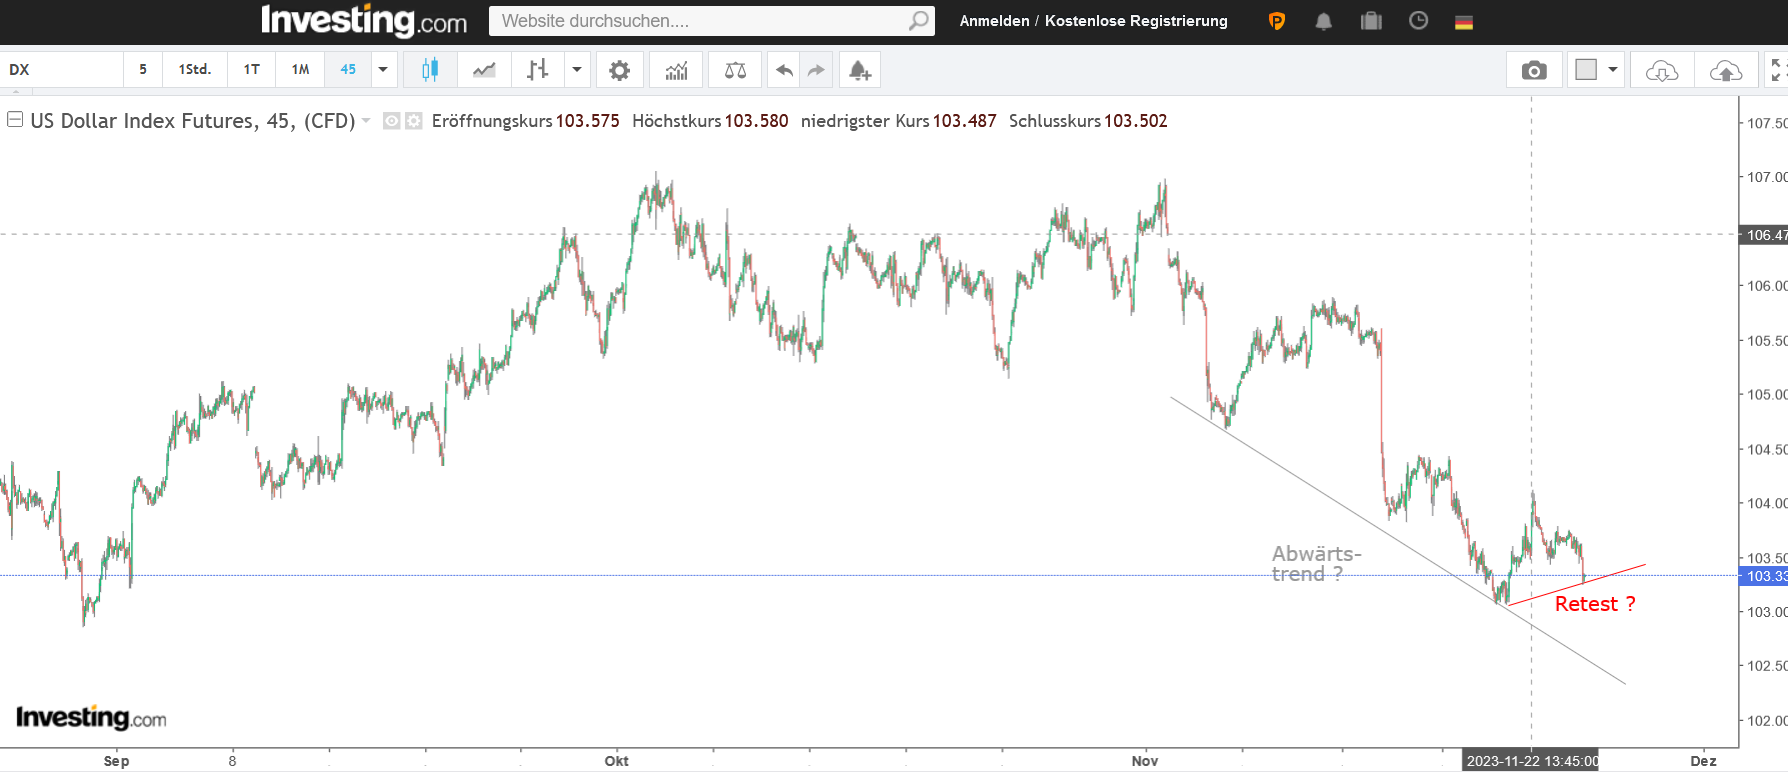Screen dimensions: 1788x772
Task: Click the Nov label on time axis
Action: tap(1145, 761)
